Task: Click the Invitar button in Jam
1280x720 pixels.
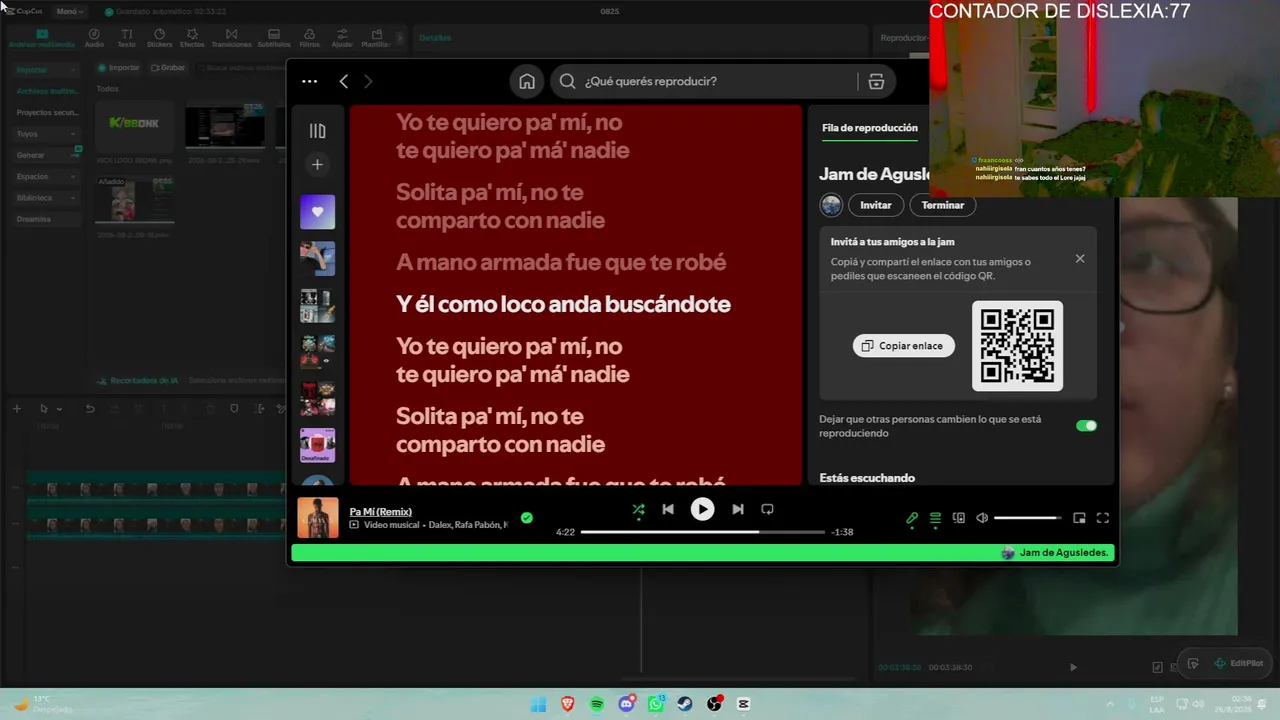Action: [x=875, y=205]
